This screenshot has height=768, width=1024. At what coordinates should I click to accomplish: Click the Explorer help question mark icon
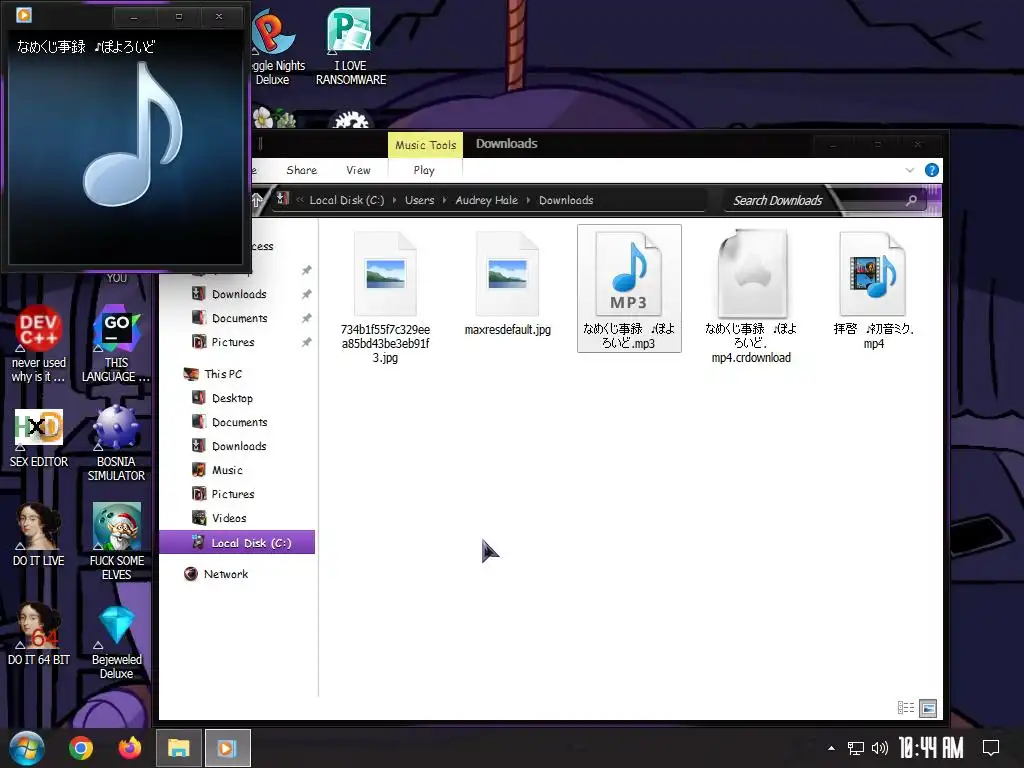[x=932, y=170]
